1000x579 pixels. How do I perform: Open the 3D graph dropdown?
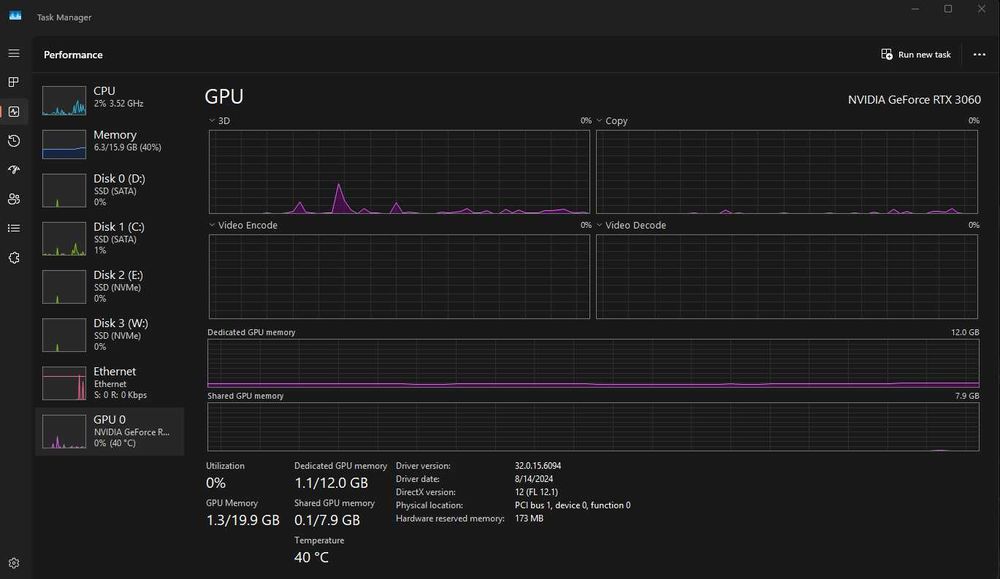click(212, 121)
